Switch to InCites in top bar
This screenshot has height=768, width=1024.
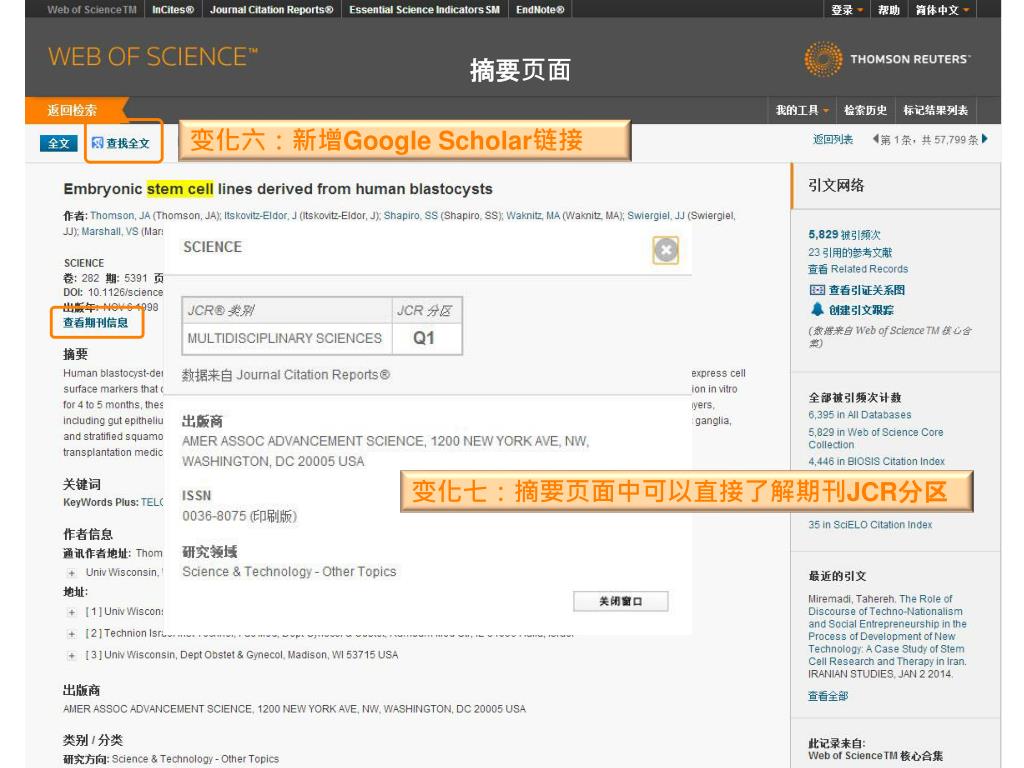[x=173, y=10]
